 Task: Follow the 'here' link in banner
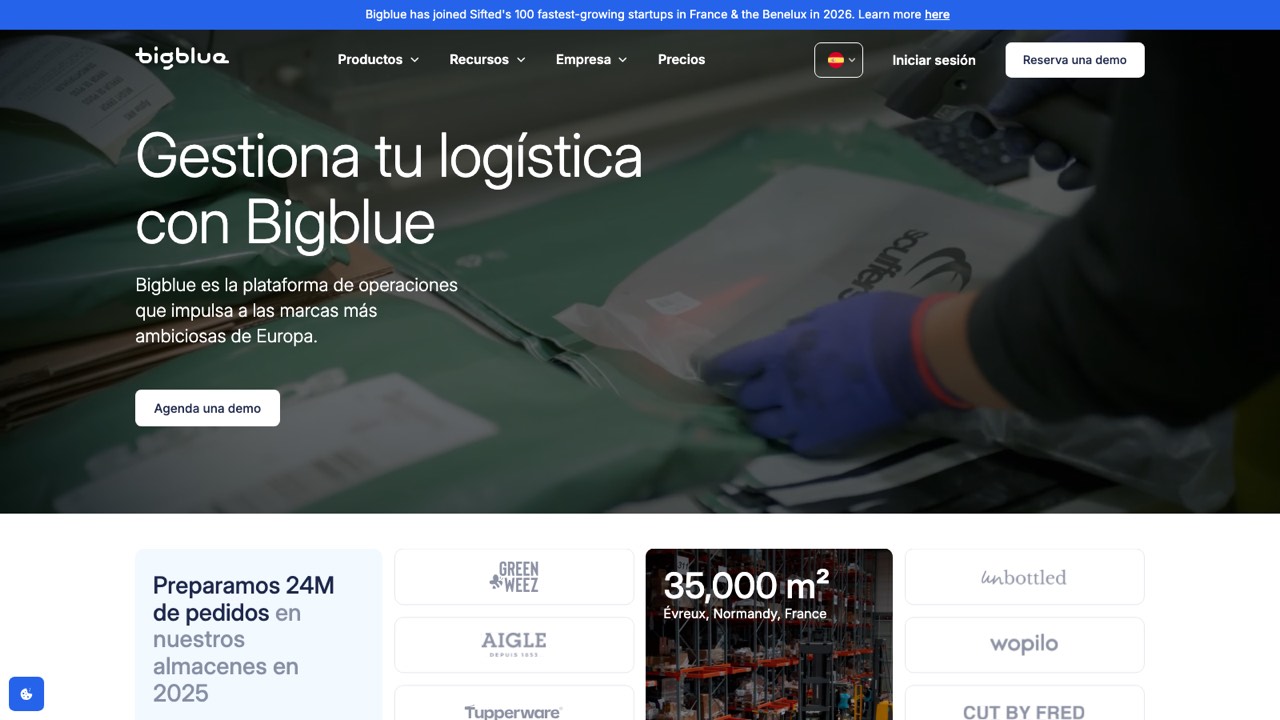coord(937,15)
